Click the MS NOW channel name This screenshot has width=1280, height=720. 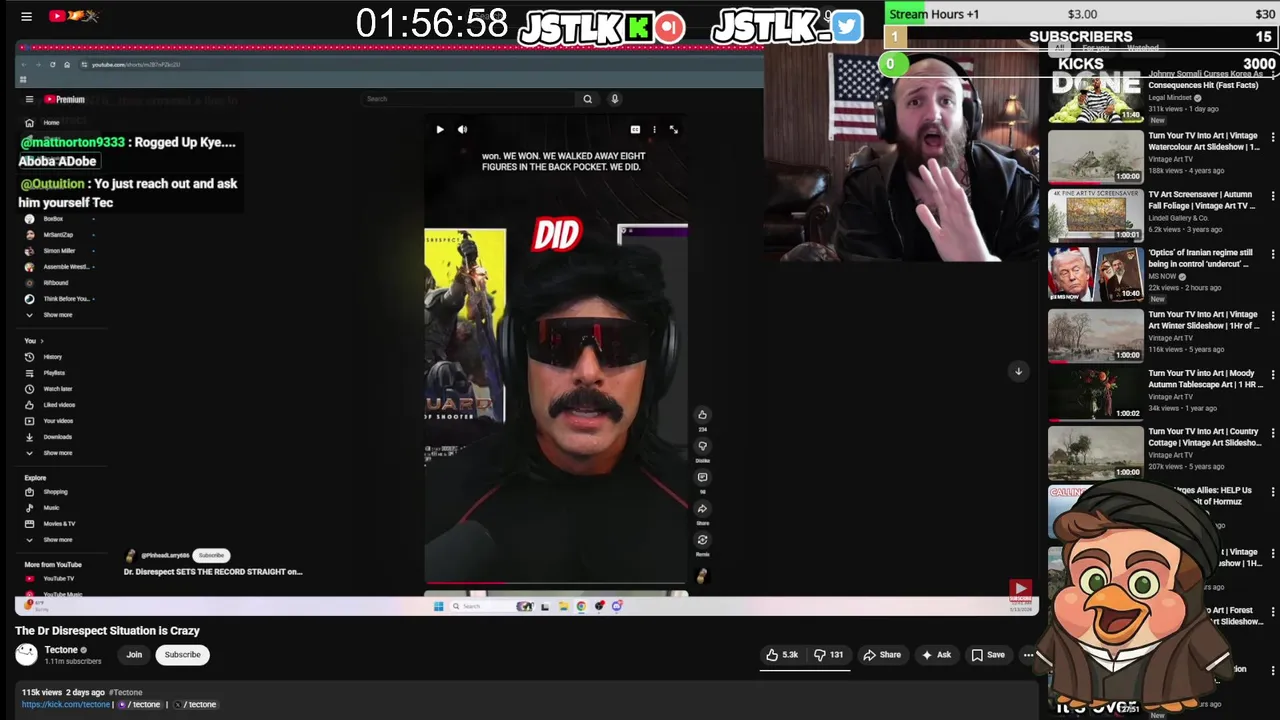point(1162,276)
